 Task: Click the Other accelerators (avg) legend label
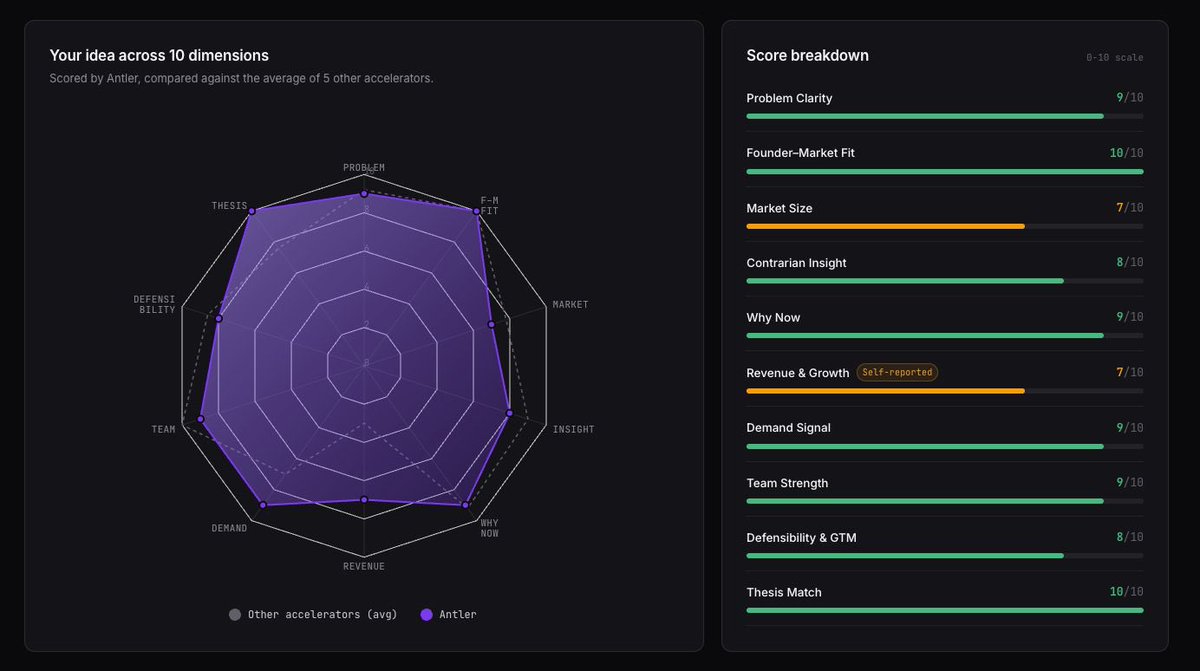tap(322, 615)
